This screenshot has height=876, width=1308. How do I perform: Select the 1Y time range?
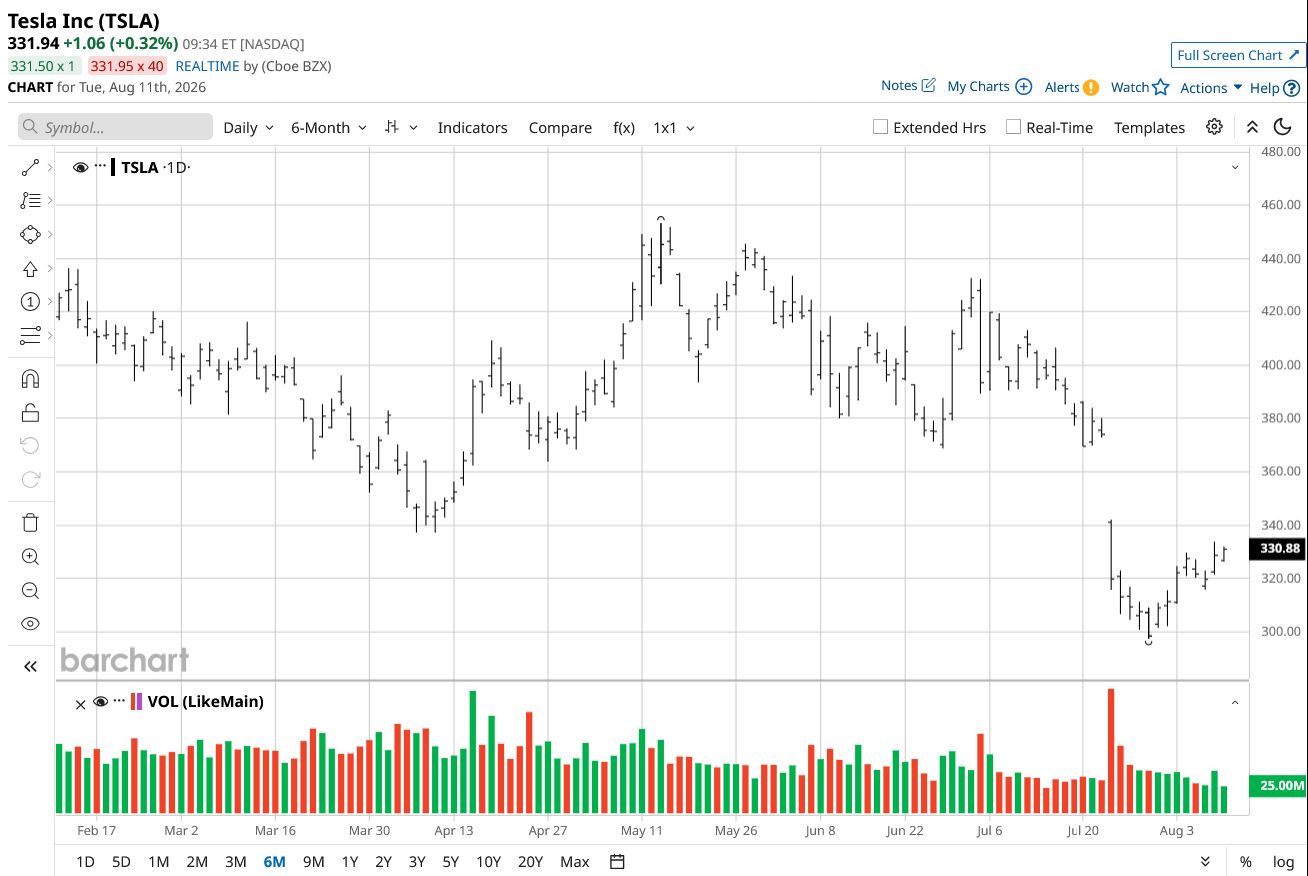pyautogui.click(x=349, y=862)
